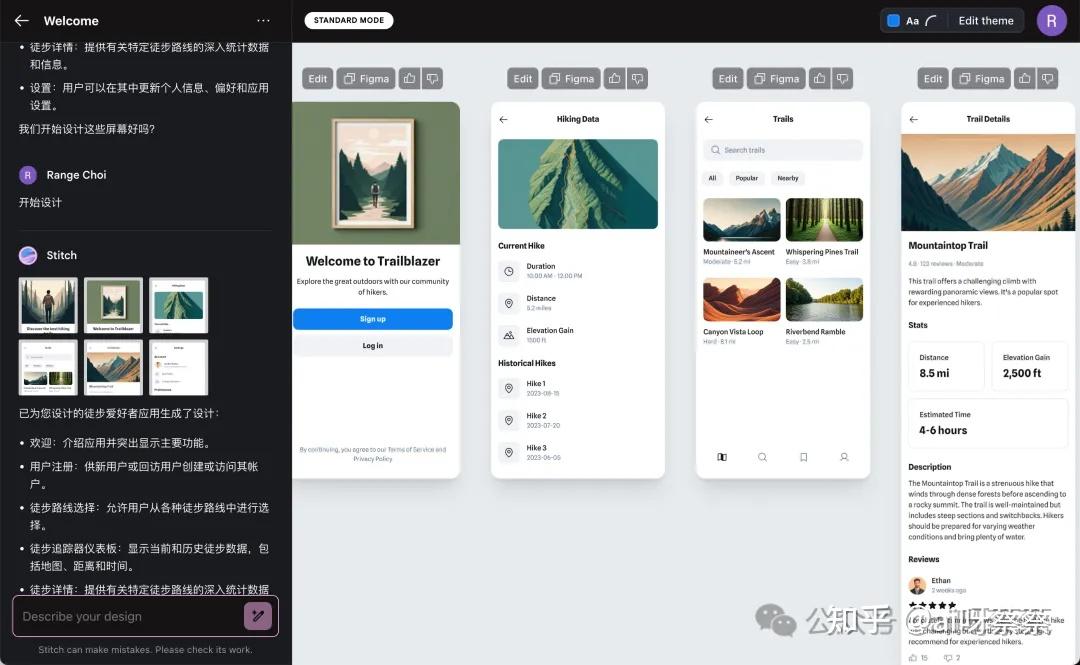The width and height of the screenshot is (1080, 665).
Task: Open the Standard Mode selector
Action: click(x=348, y=19)
